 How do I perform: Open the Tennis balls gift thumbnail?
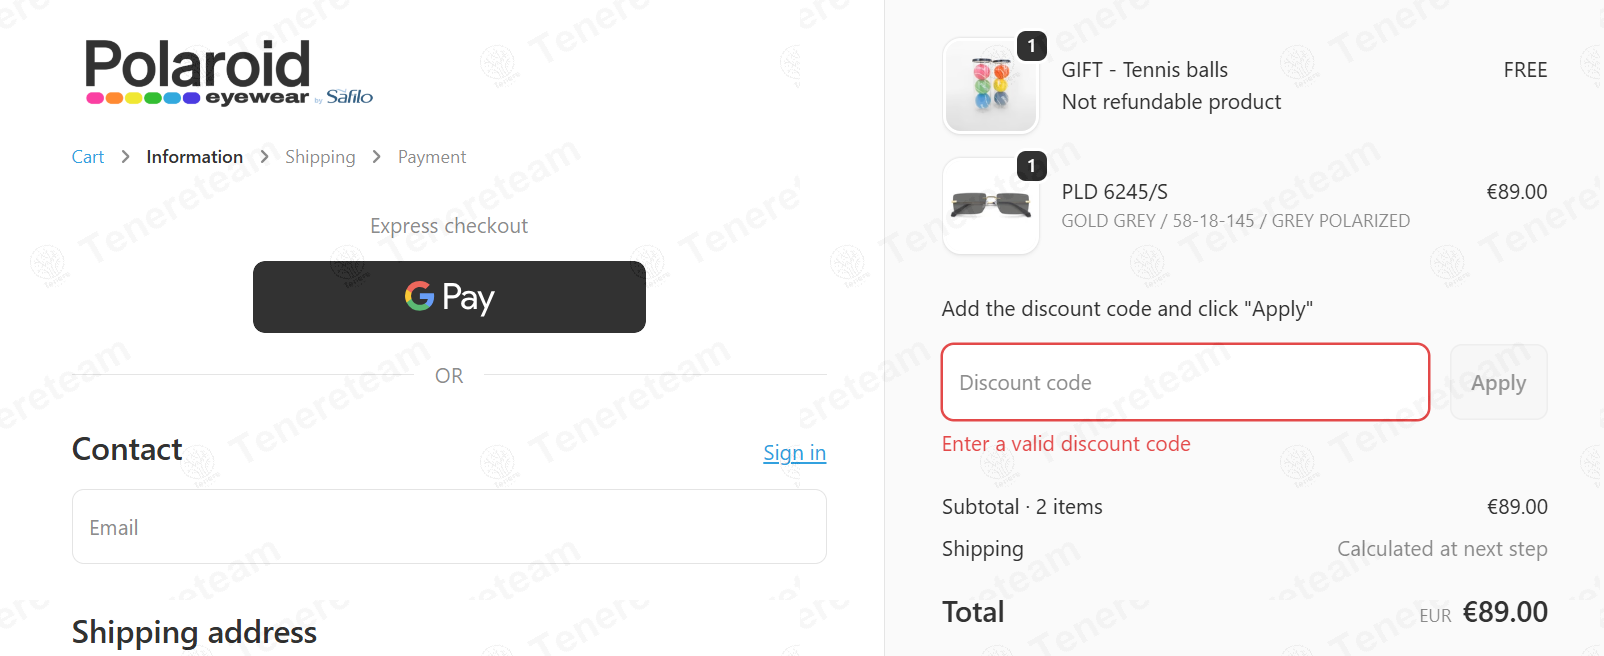[x=991, y=86]
